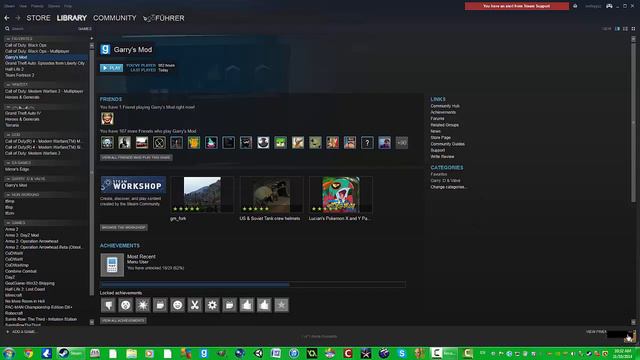Click the achievements progress bar
This screenshot has width=640, height=360.
(253, 284)
